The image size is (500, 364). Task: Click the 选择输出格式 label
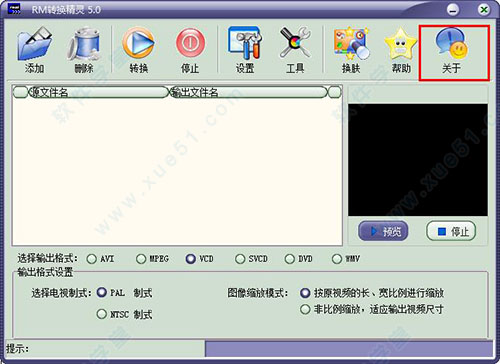tap(47, 259)
